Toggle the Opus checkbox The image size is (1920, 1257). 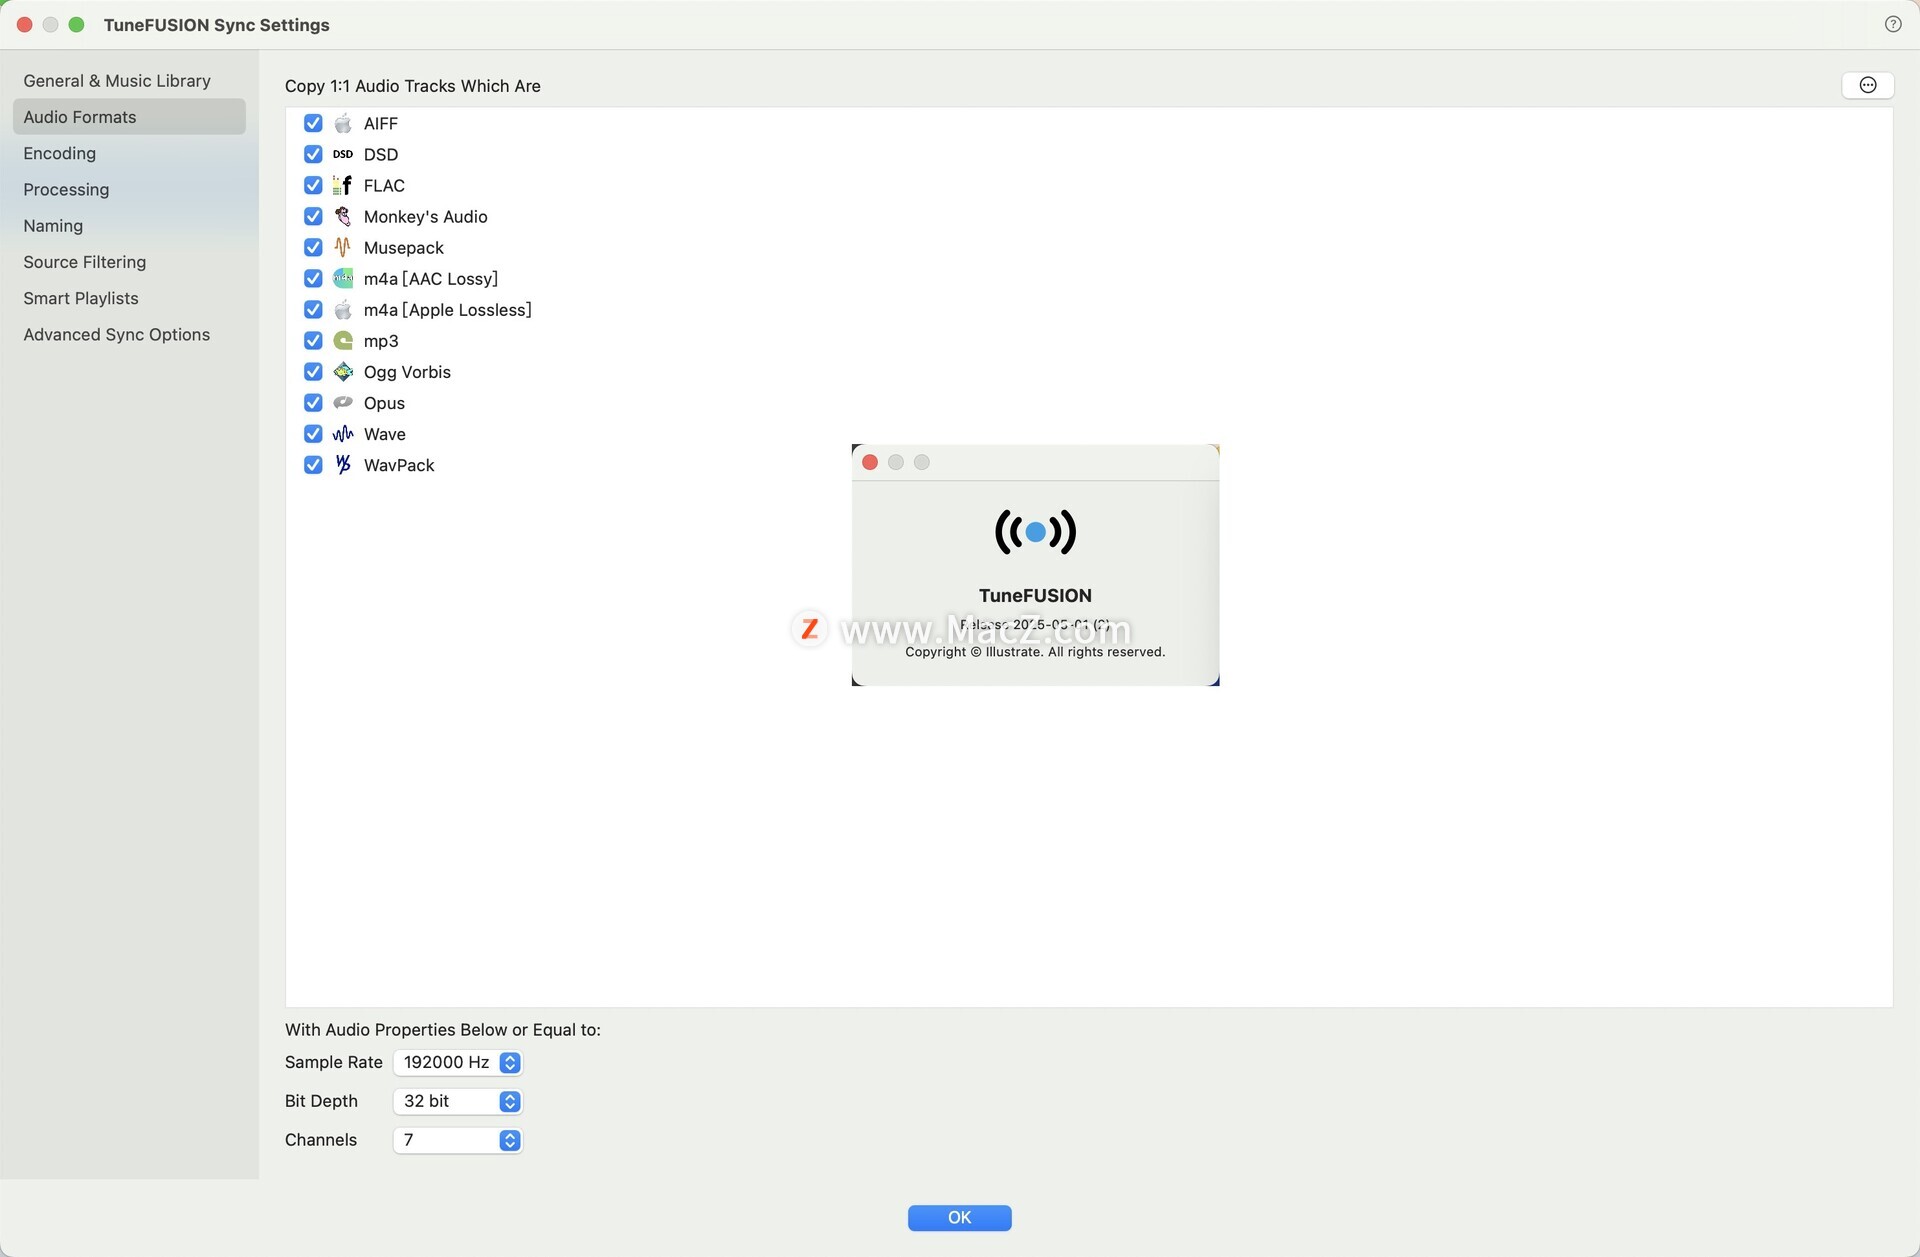[313, 402]
